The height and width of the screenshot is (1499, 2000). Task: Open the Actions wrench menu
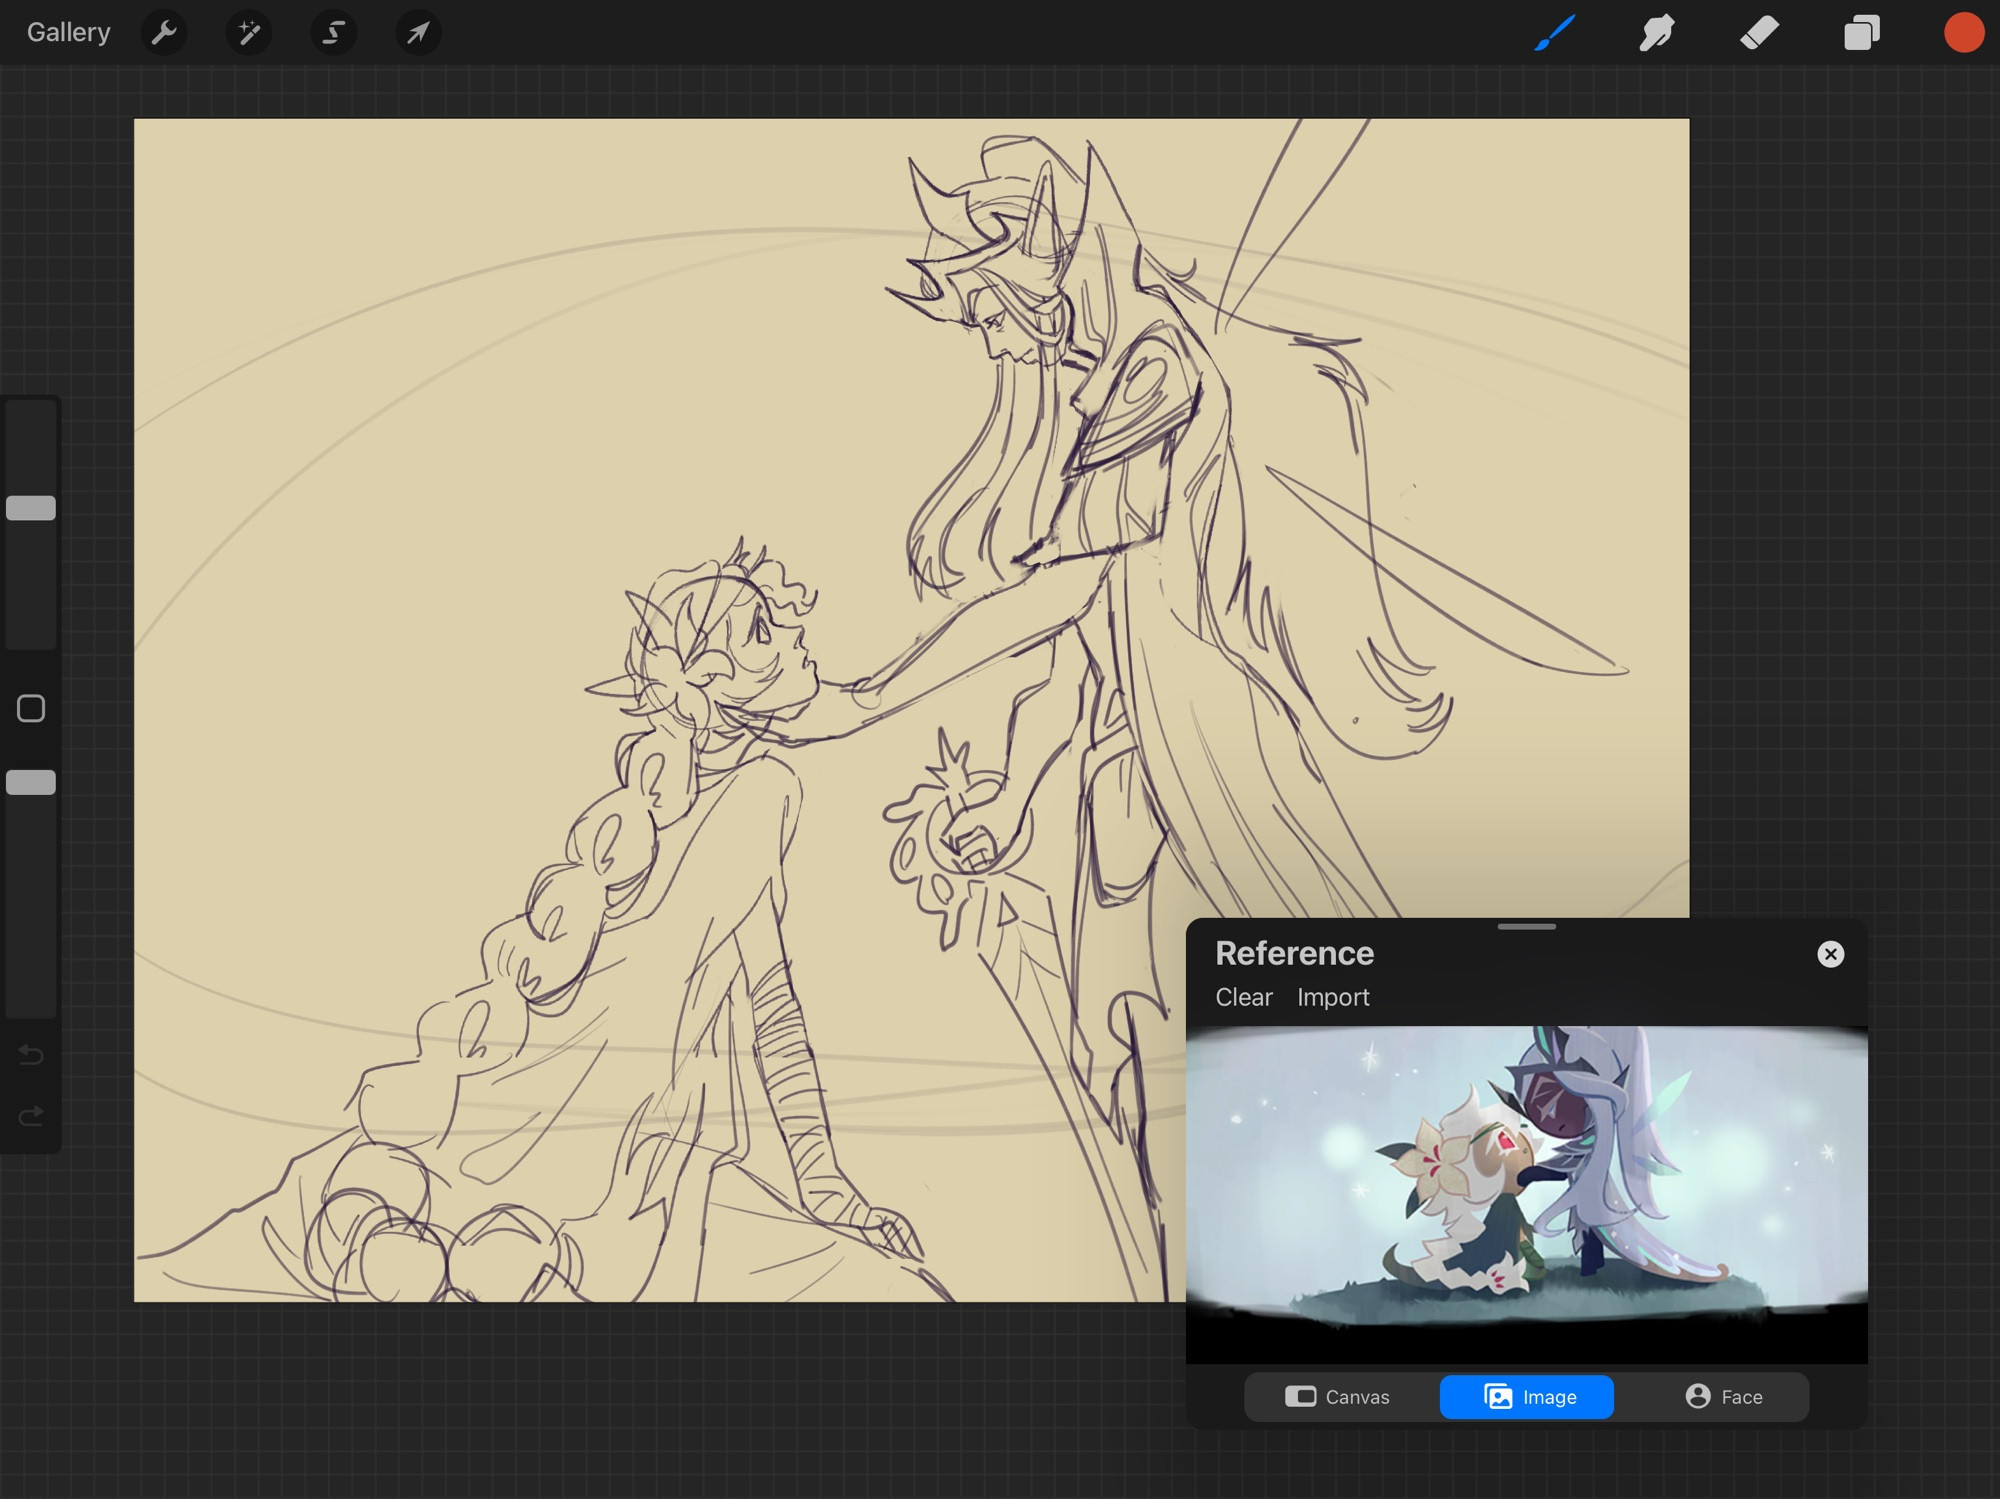(x=164, y=32)
